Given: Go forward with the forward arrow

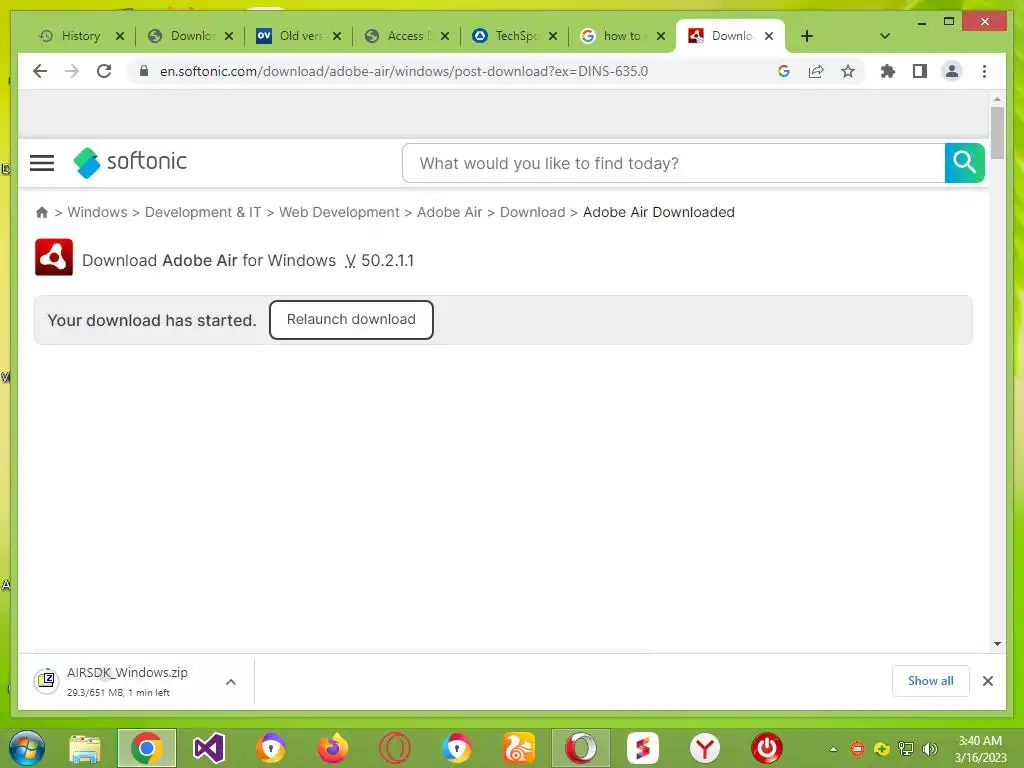Looking at the screenshot, I should pos(72,71).
